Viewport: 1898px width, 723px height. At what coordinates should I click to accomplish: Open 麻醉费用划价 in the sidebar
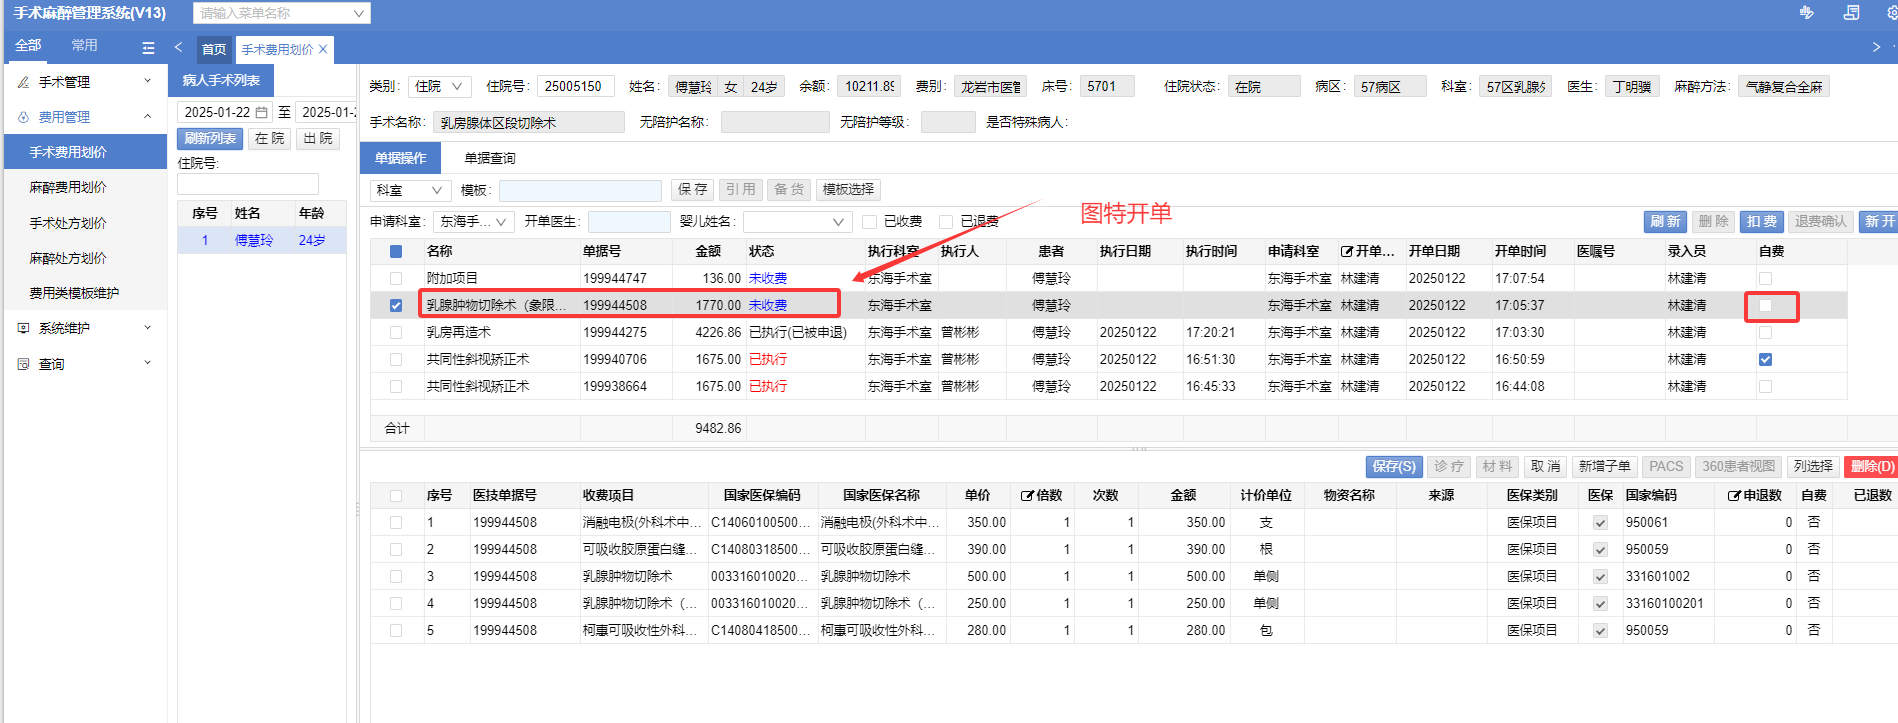click(x=68, y=187)
